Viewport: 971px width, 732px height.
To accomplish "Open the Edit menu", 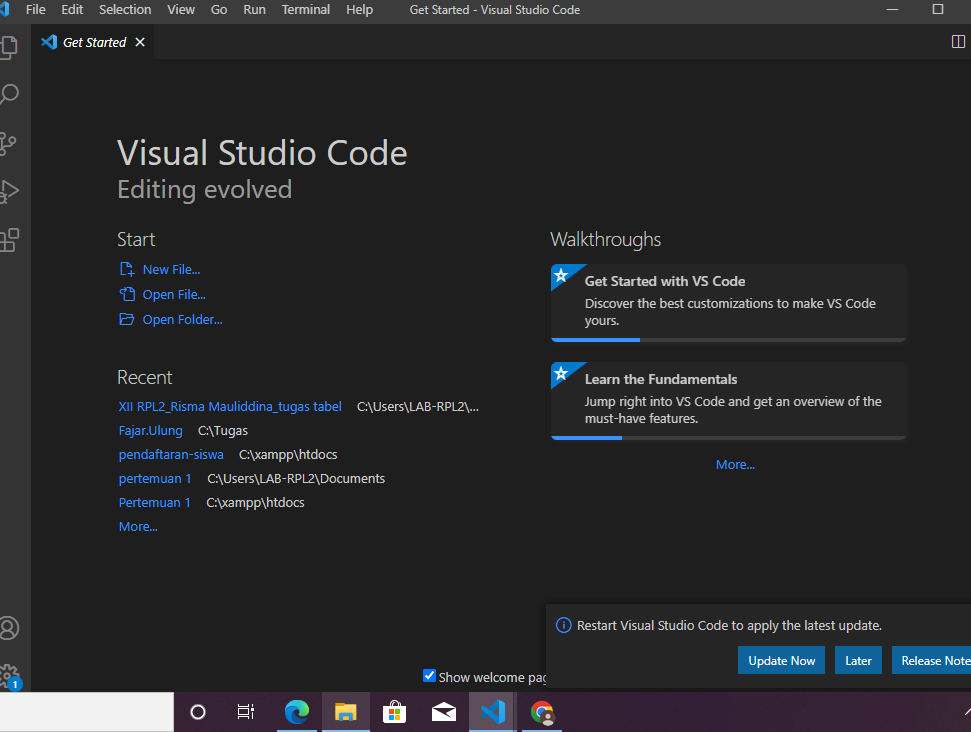I will [72, 10].
